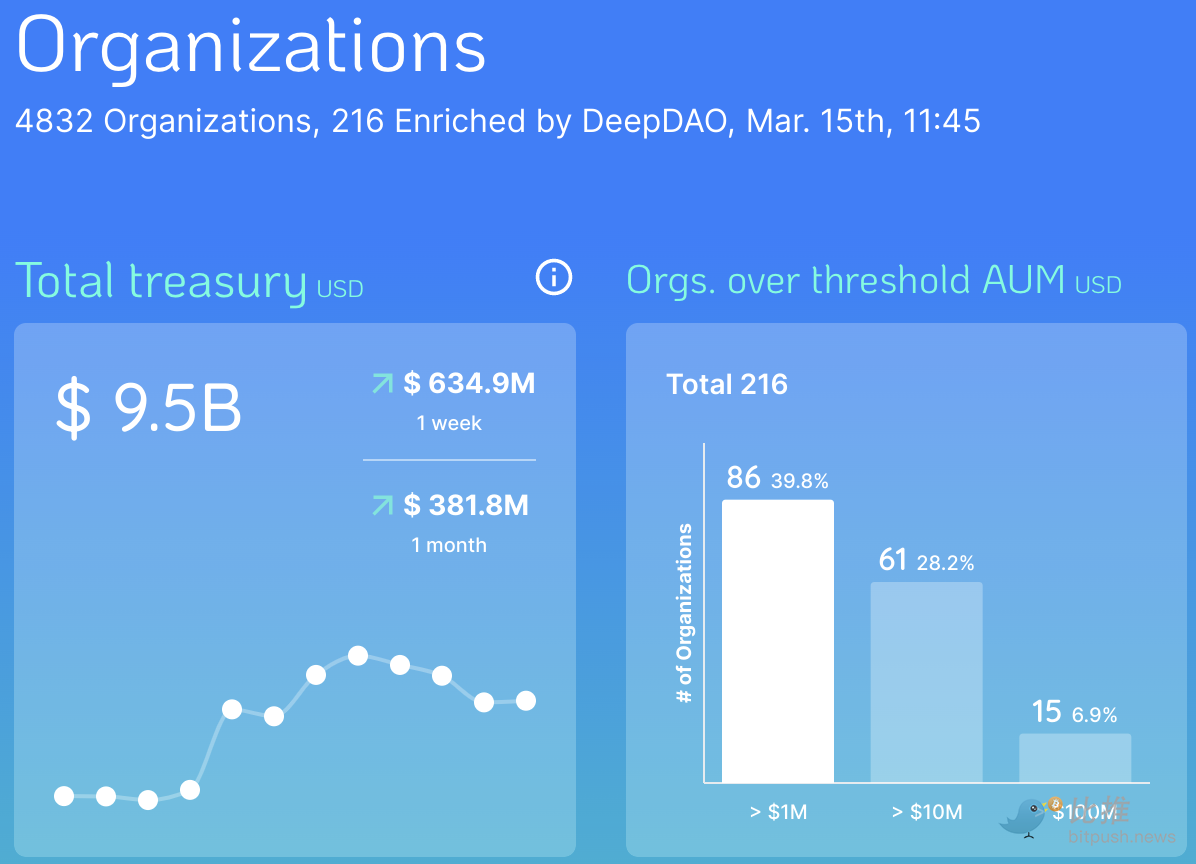The width and height of the screenshot is (1196, 864).
Task: Click the $ 9.5B total treasury value
Action: (147, 407)
